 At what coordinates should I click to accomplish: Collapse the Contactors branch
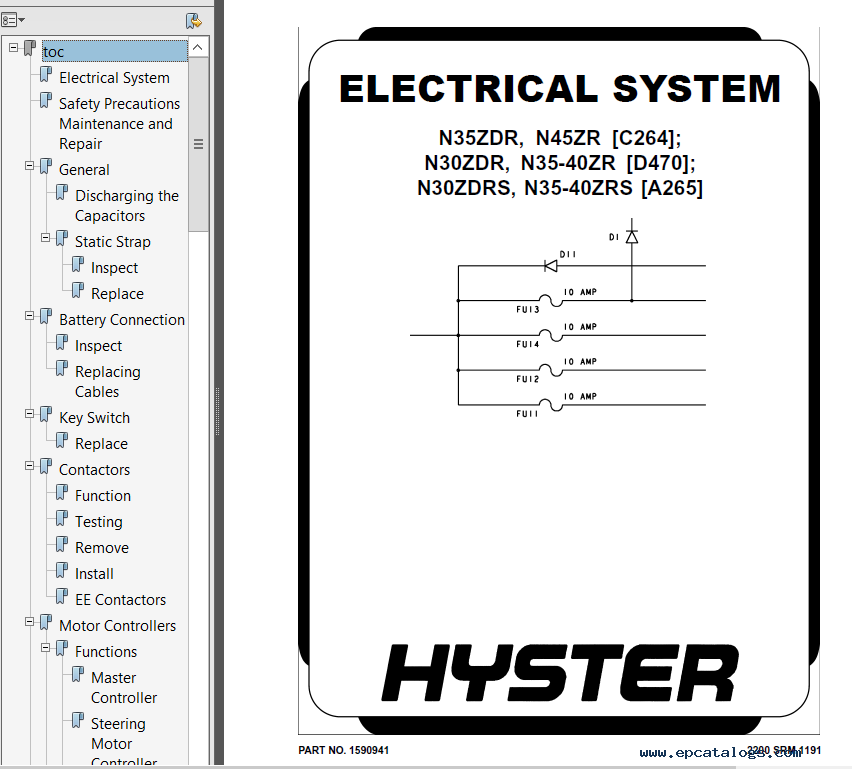(x=29, y=466)
